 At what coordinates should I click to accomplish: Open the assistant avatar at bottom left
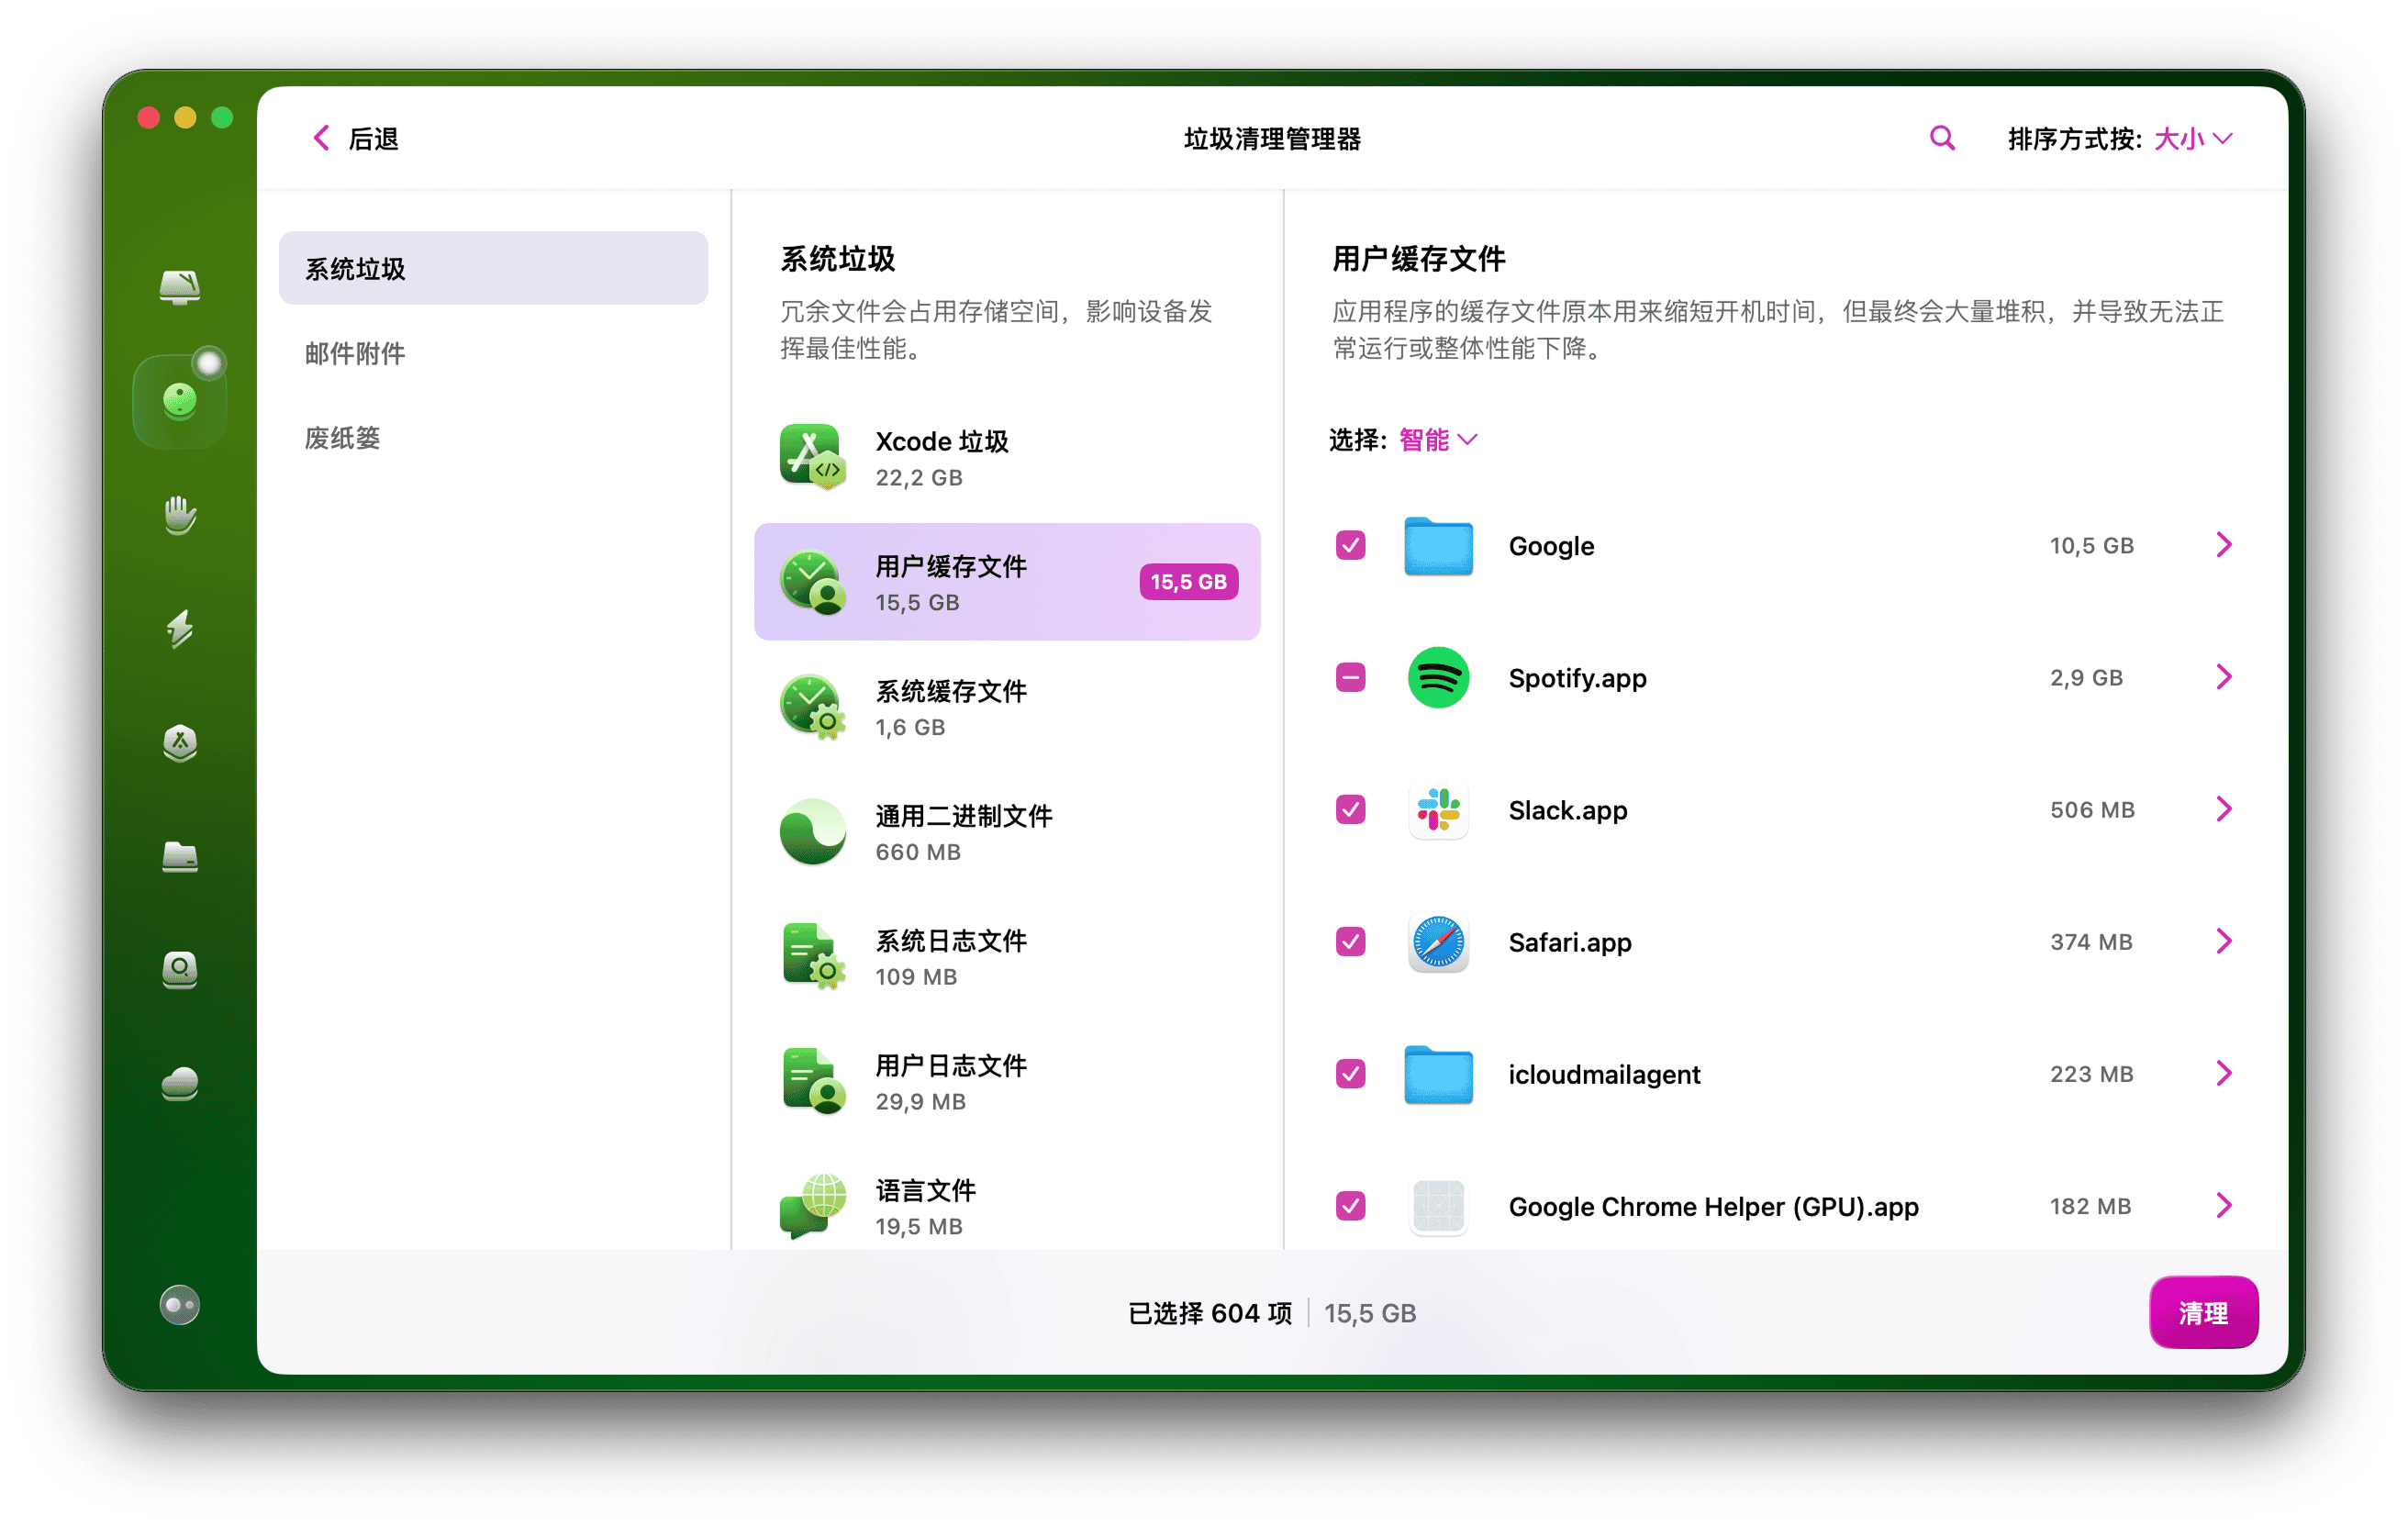(x=180, y=1305)
